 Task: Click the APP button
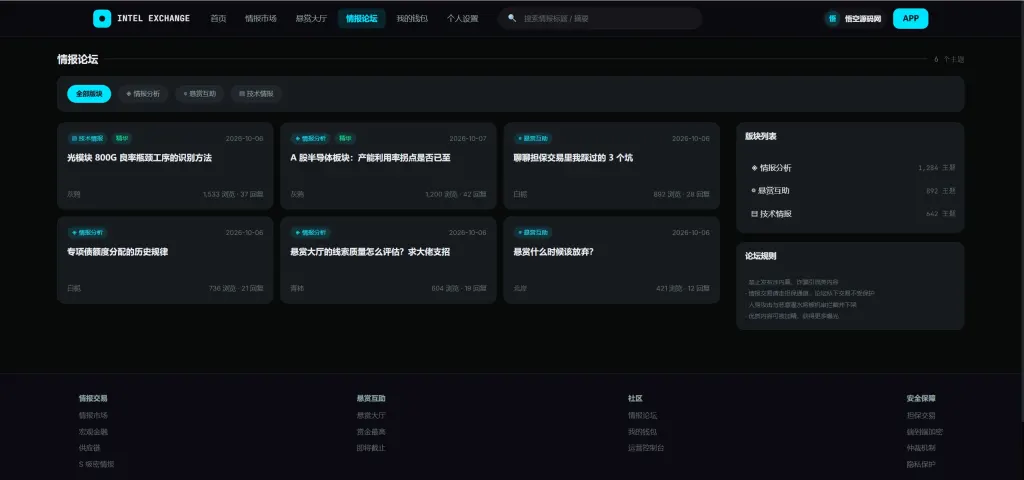[x=910, y=18]
